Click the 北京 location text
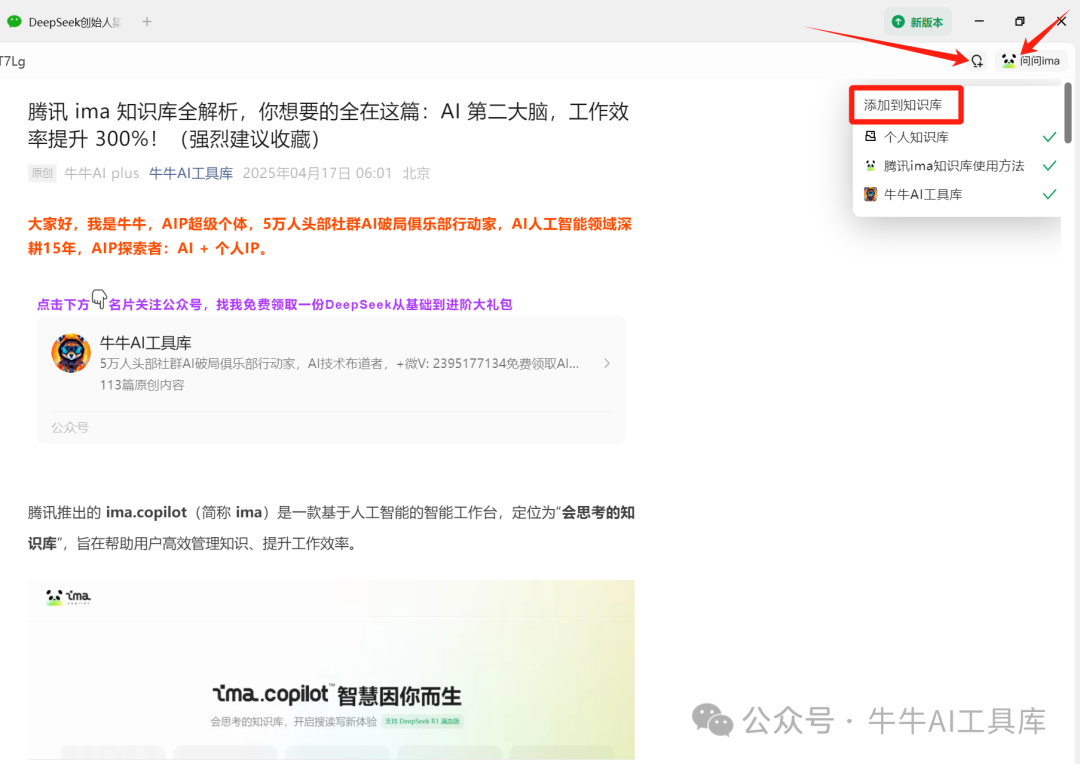1080x764 pixels. coord(416,173)
